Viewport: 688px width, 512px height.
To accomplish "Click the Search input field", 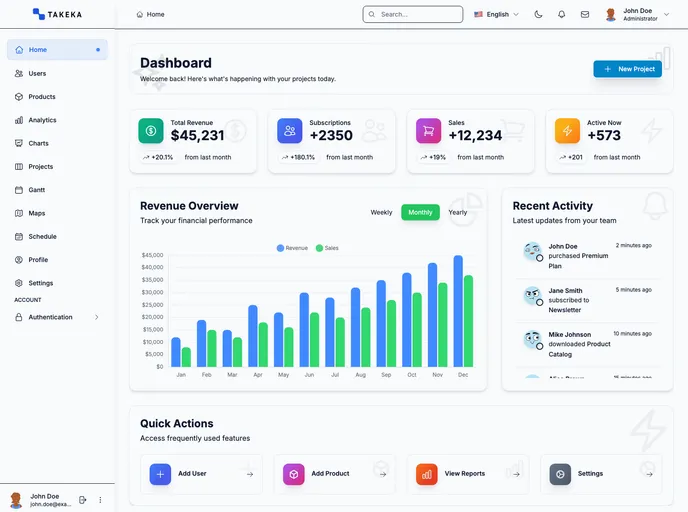I will pos(413,14).
